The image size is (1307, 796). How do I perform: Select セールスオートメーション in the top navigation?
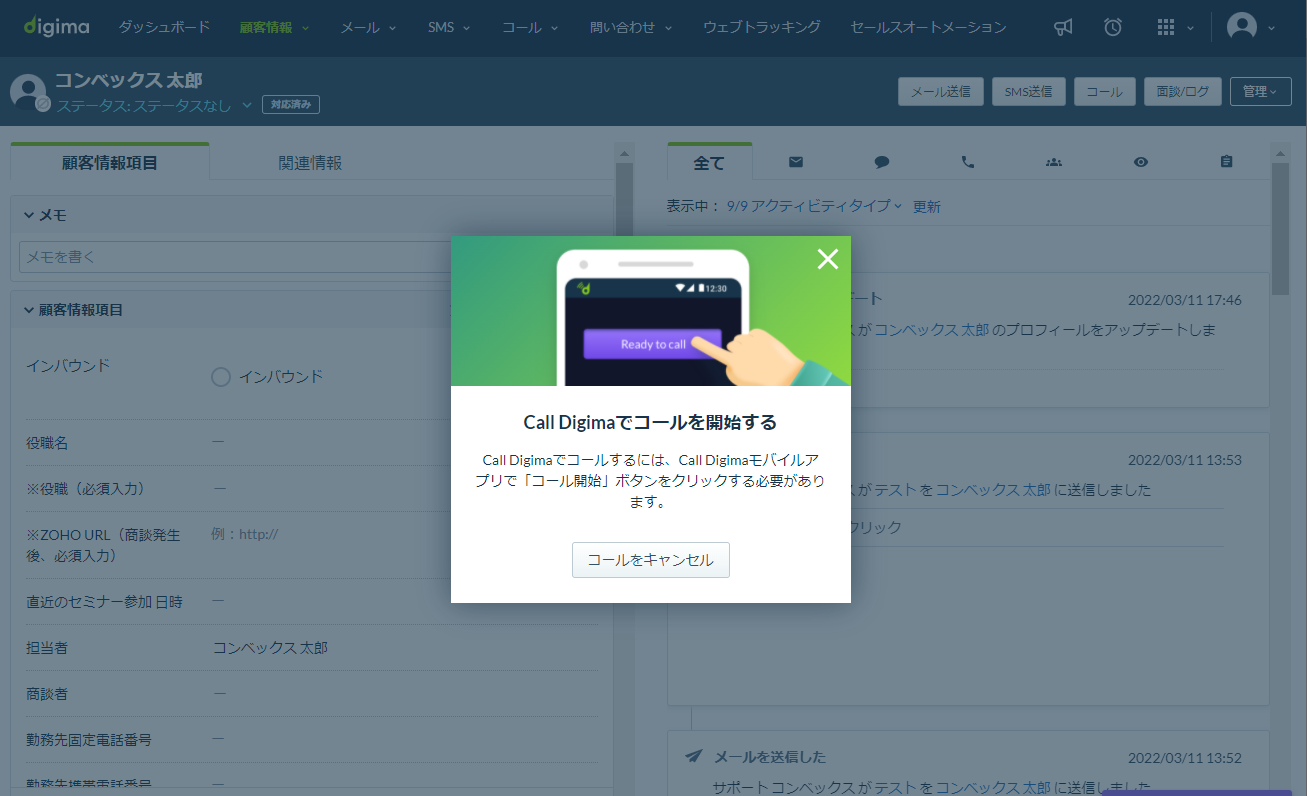928,28
